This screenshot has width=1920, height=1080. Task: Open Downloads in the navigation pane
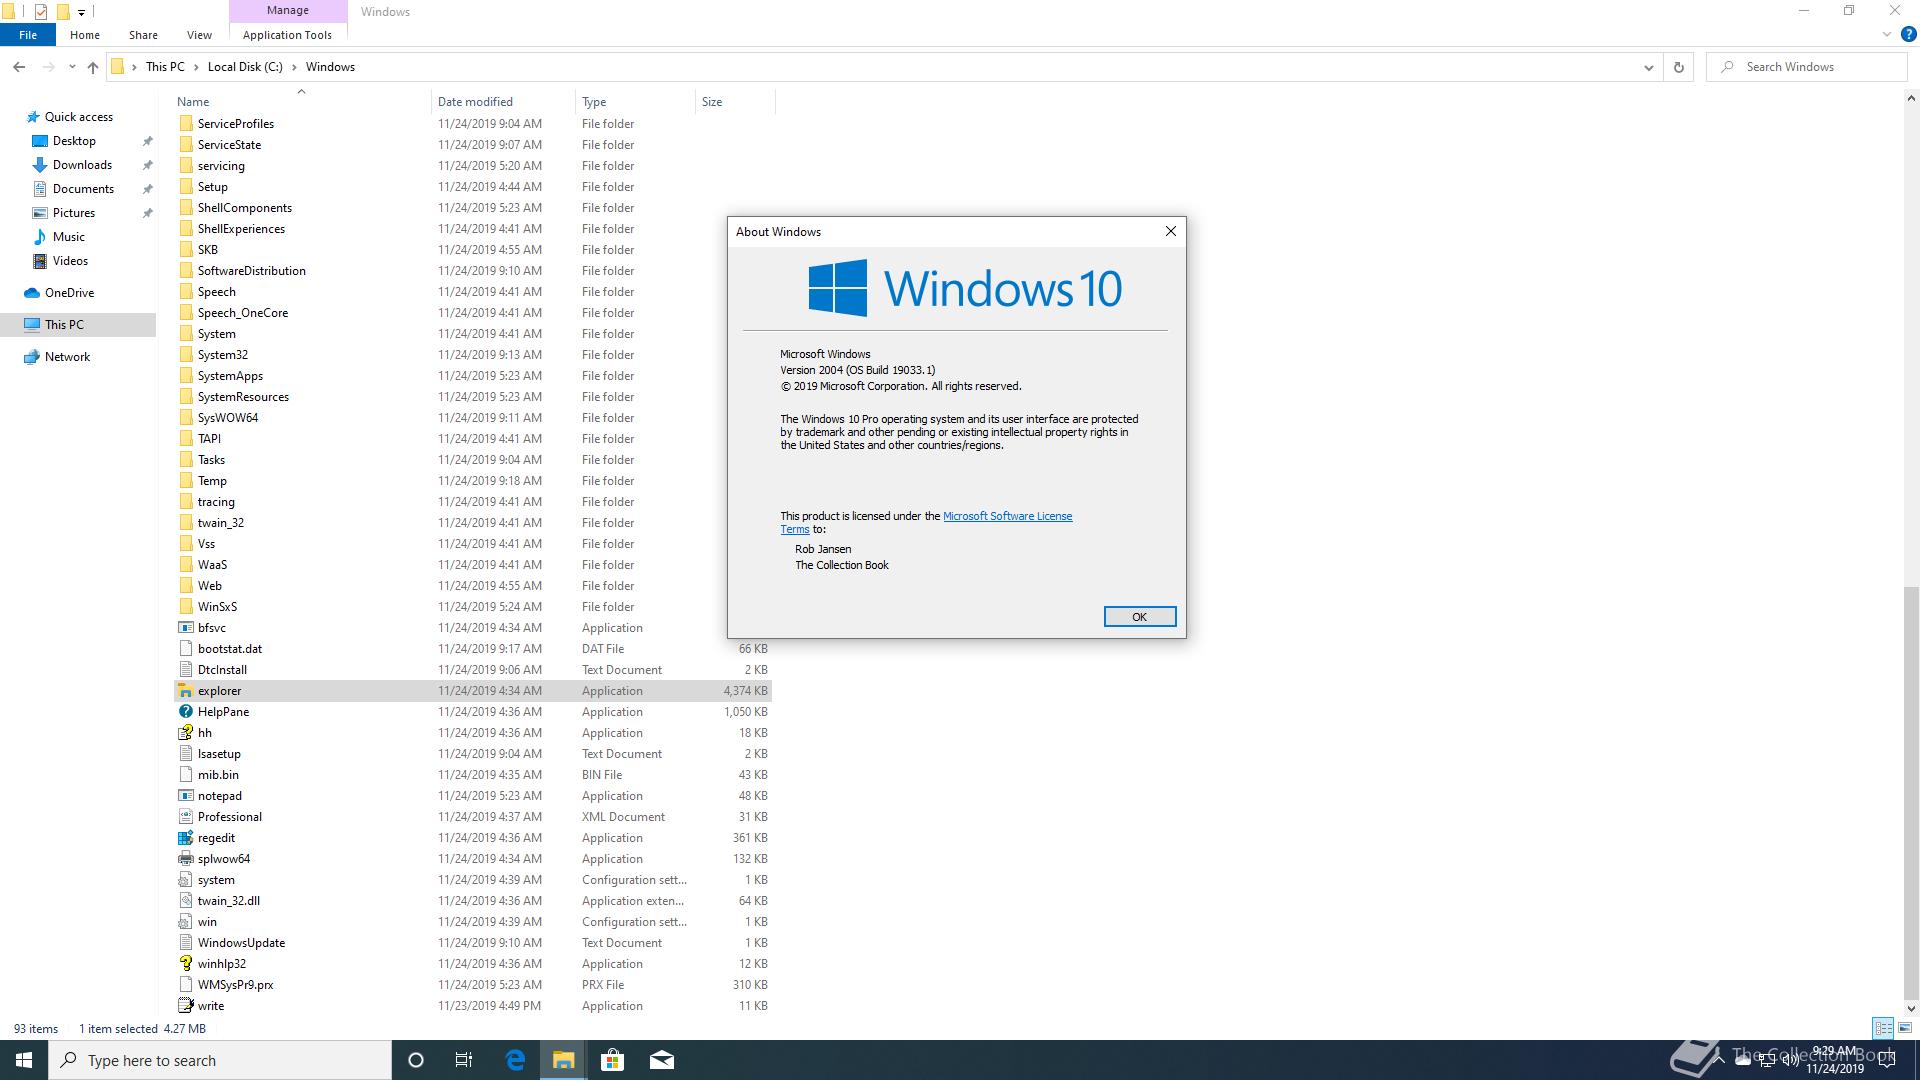pyautogui.click(x=82, y=165)
